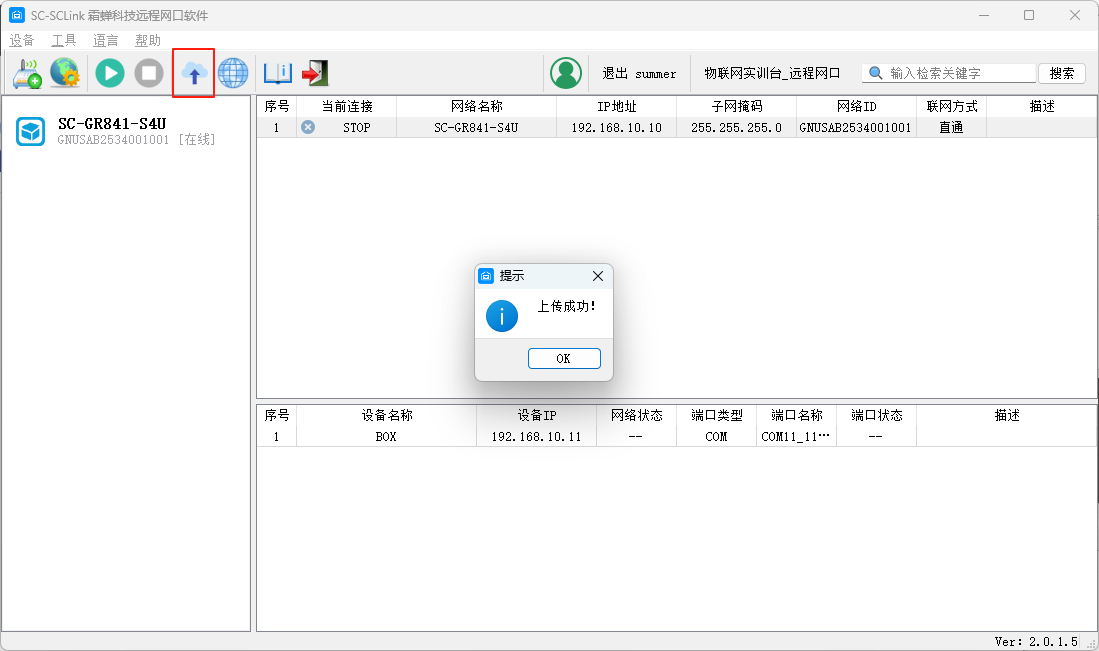Open the help manual book icon

pyautogui.click(x=277, y=73)
